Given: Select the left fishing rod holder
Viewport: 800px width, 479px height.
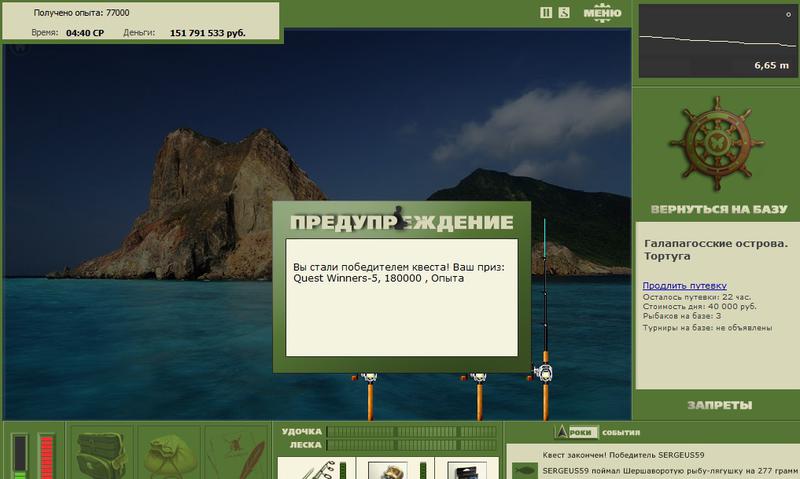Looking at the screenshot, I should (x=370, y=396).
